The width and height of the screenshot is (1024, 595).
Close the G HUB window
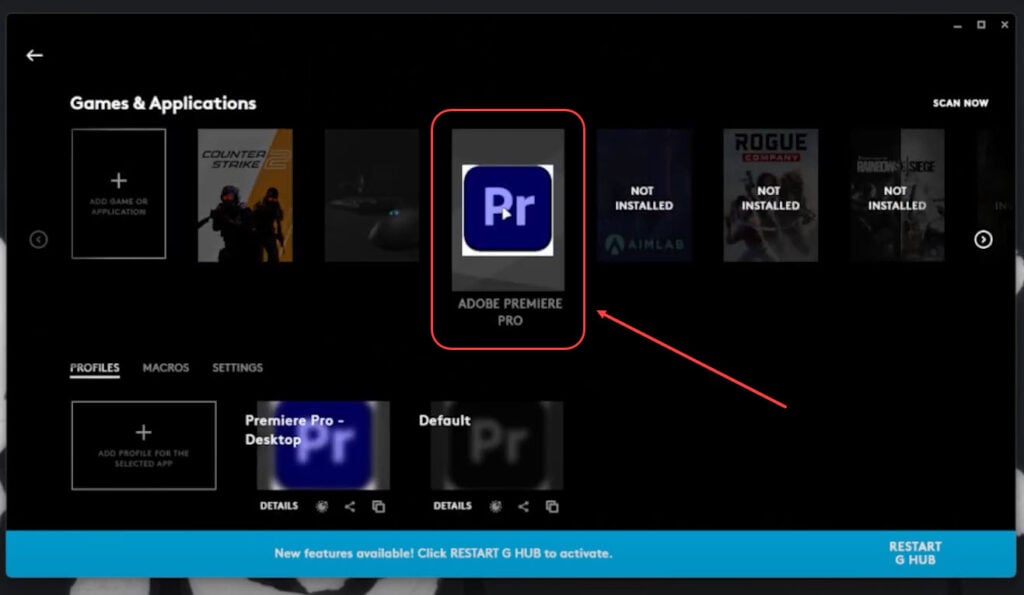[1004, 25]
